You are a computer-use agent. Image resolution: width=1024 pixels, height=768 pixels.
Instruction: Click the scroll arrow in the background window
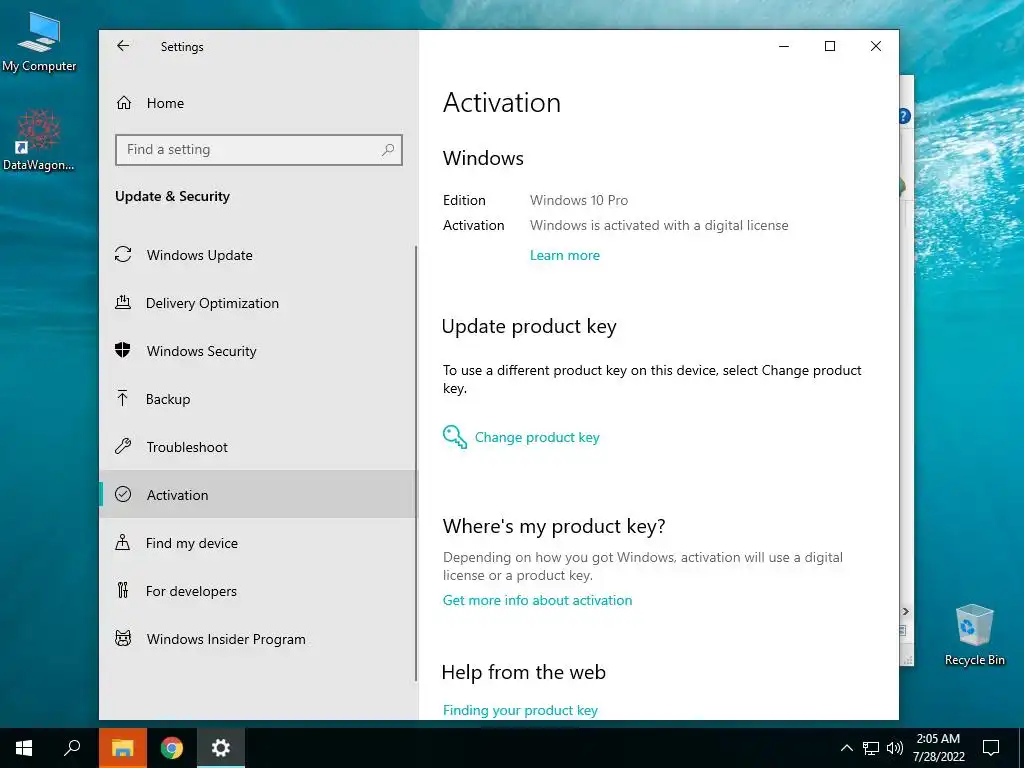(906, 611)
